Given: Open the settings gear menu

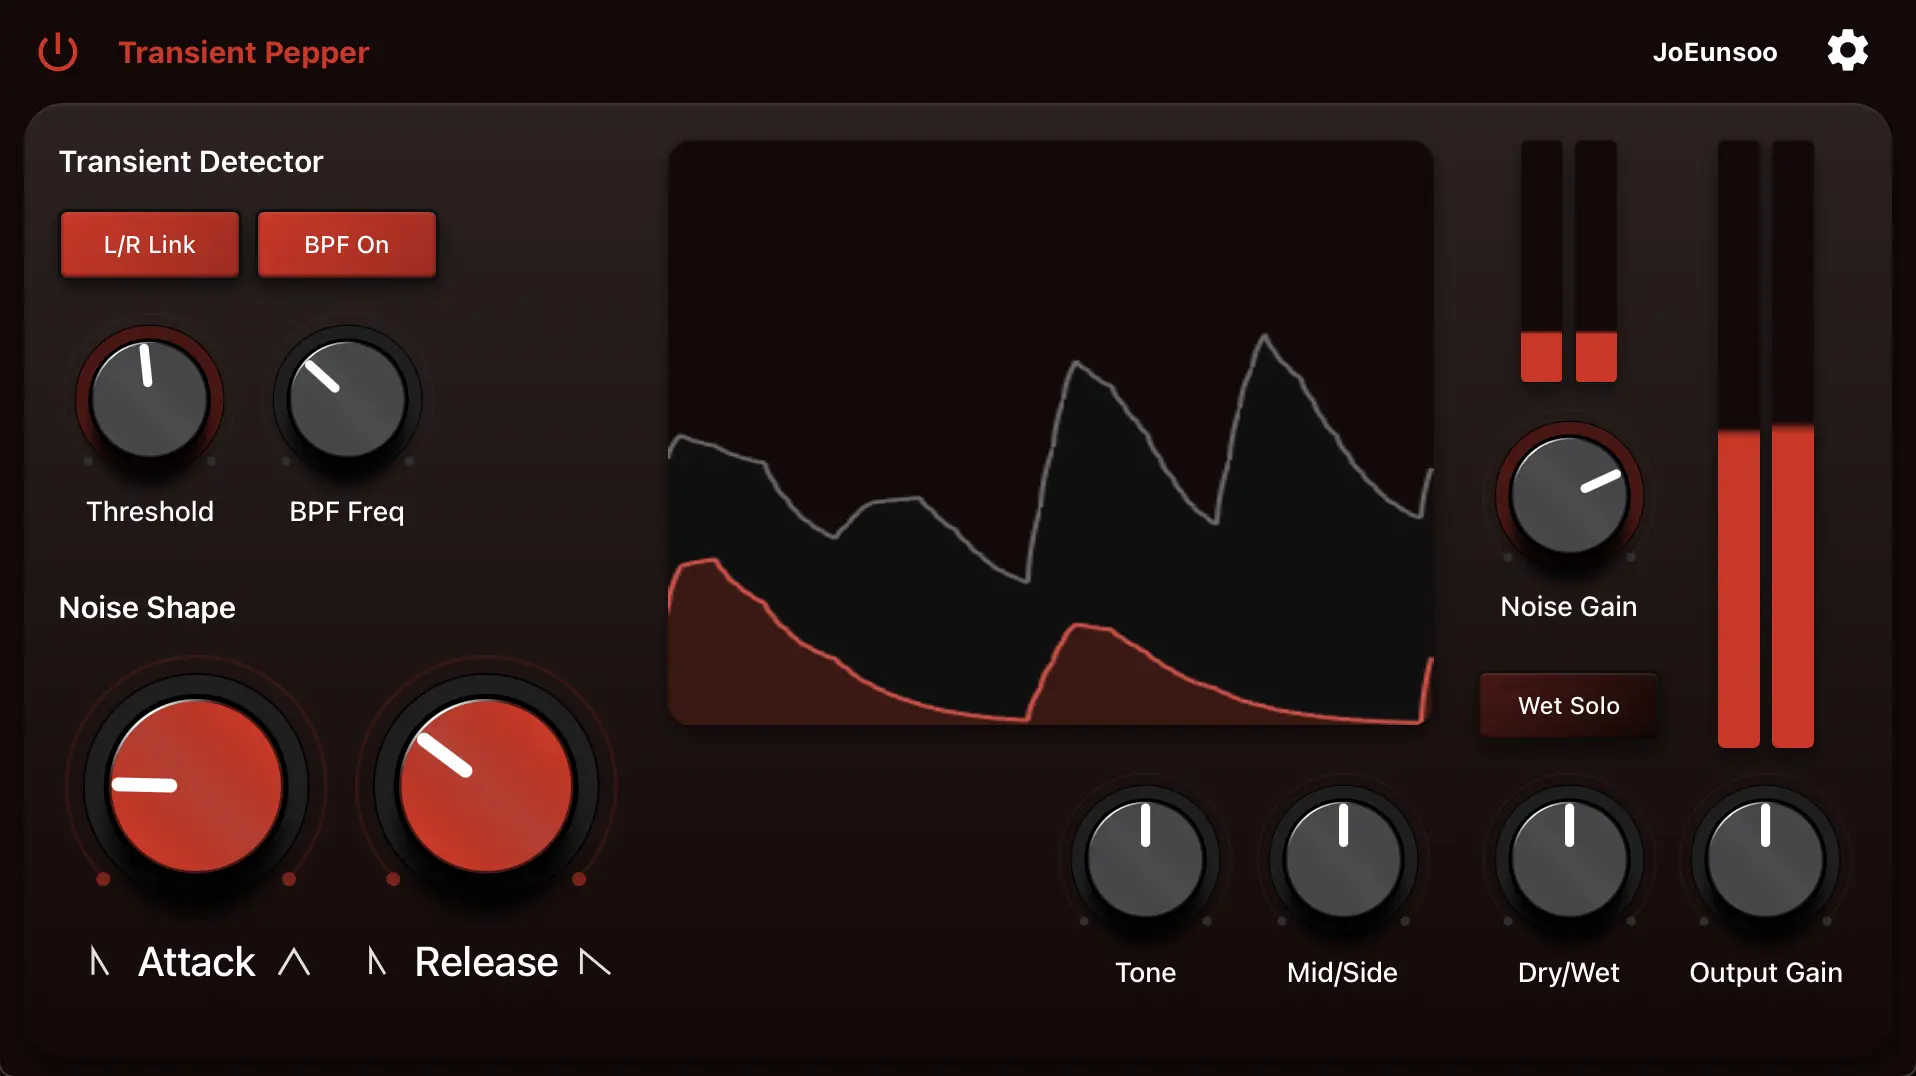Looking at the screenshot, I should [1847, 50].
